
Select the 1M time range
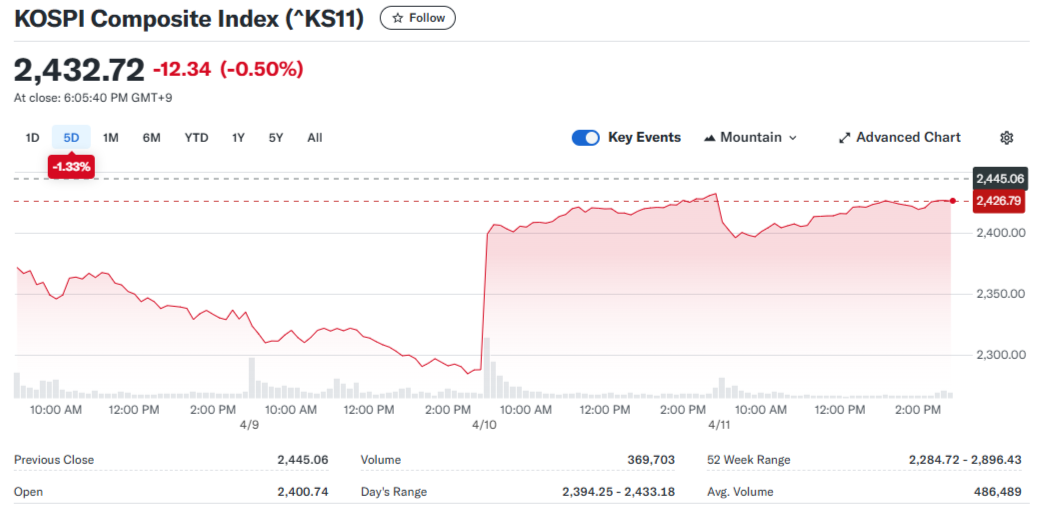pyautogui.click(x=111, y=138)
